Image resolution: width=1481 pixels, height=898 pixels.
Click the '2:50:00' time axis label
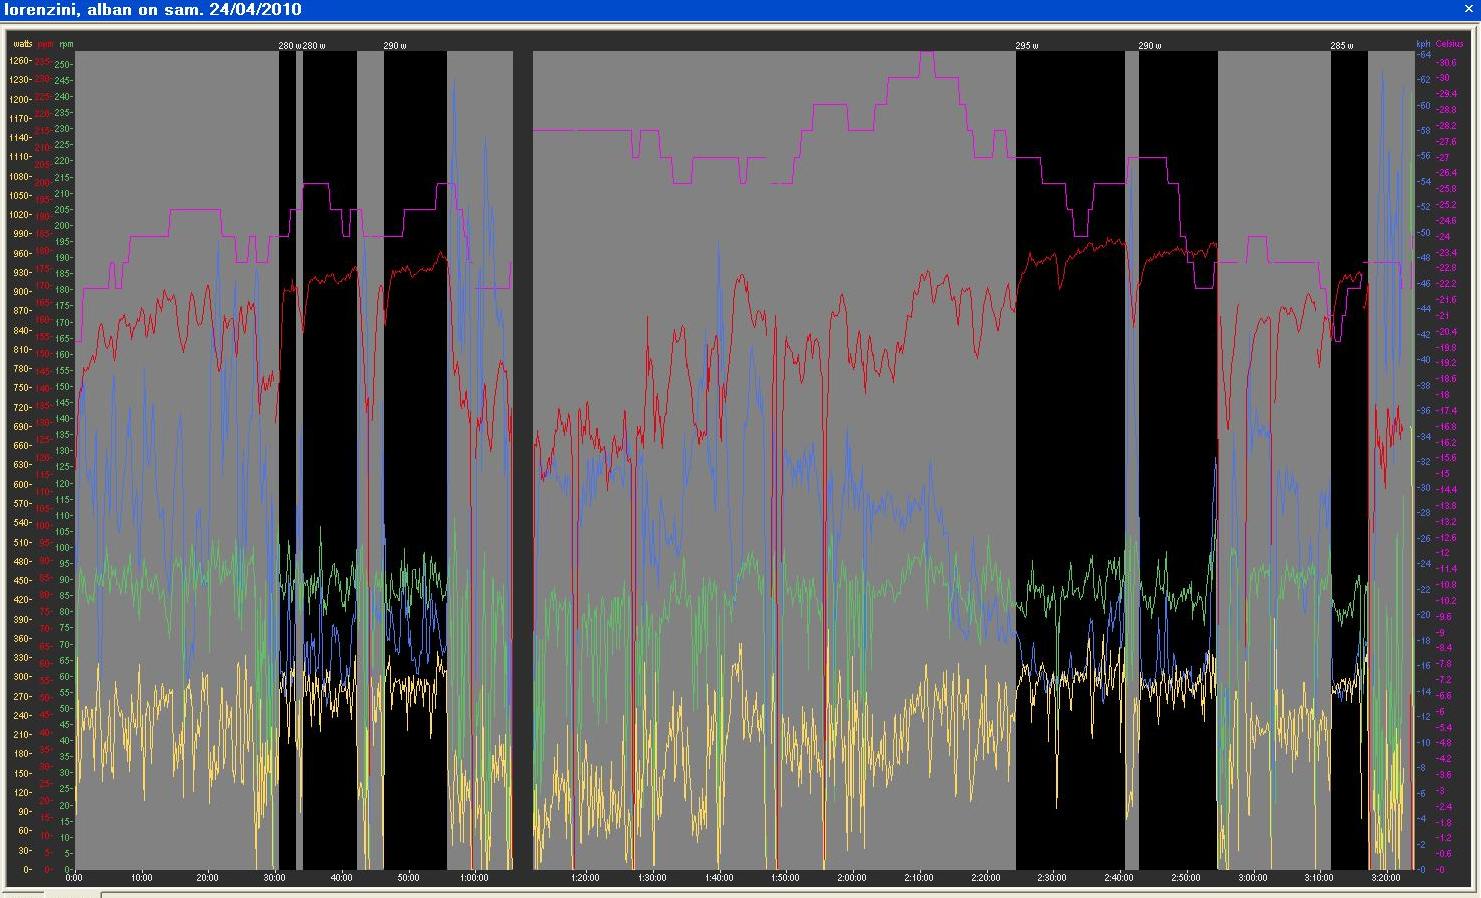click(1186, 878)
